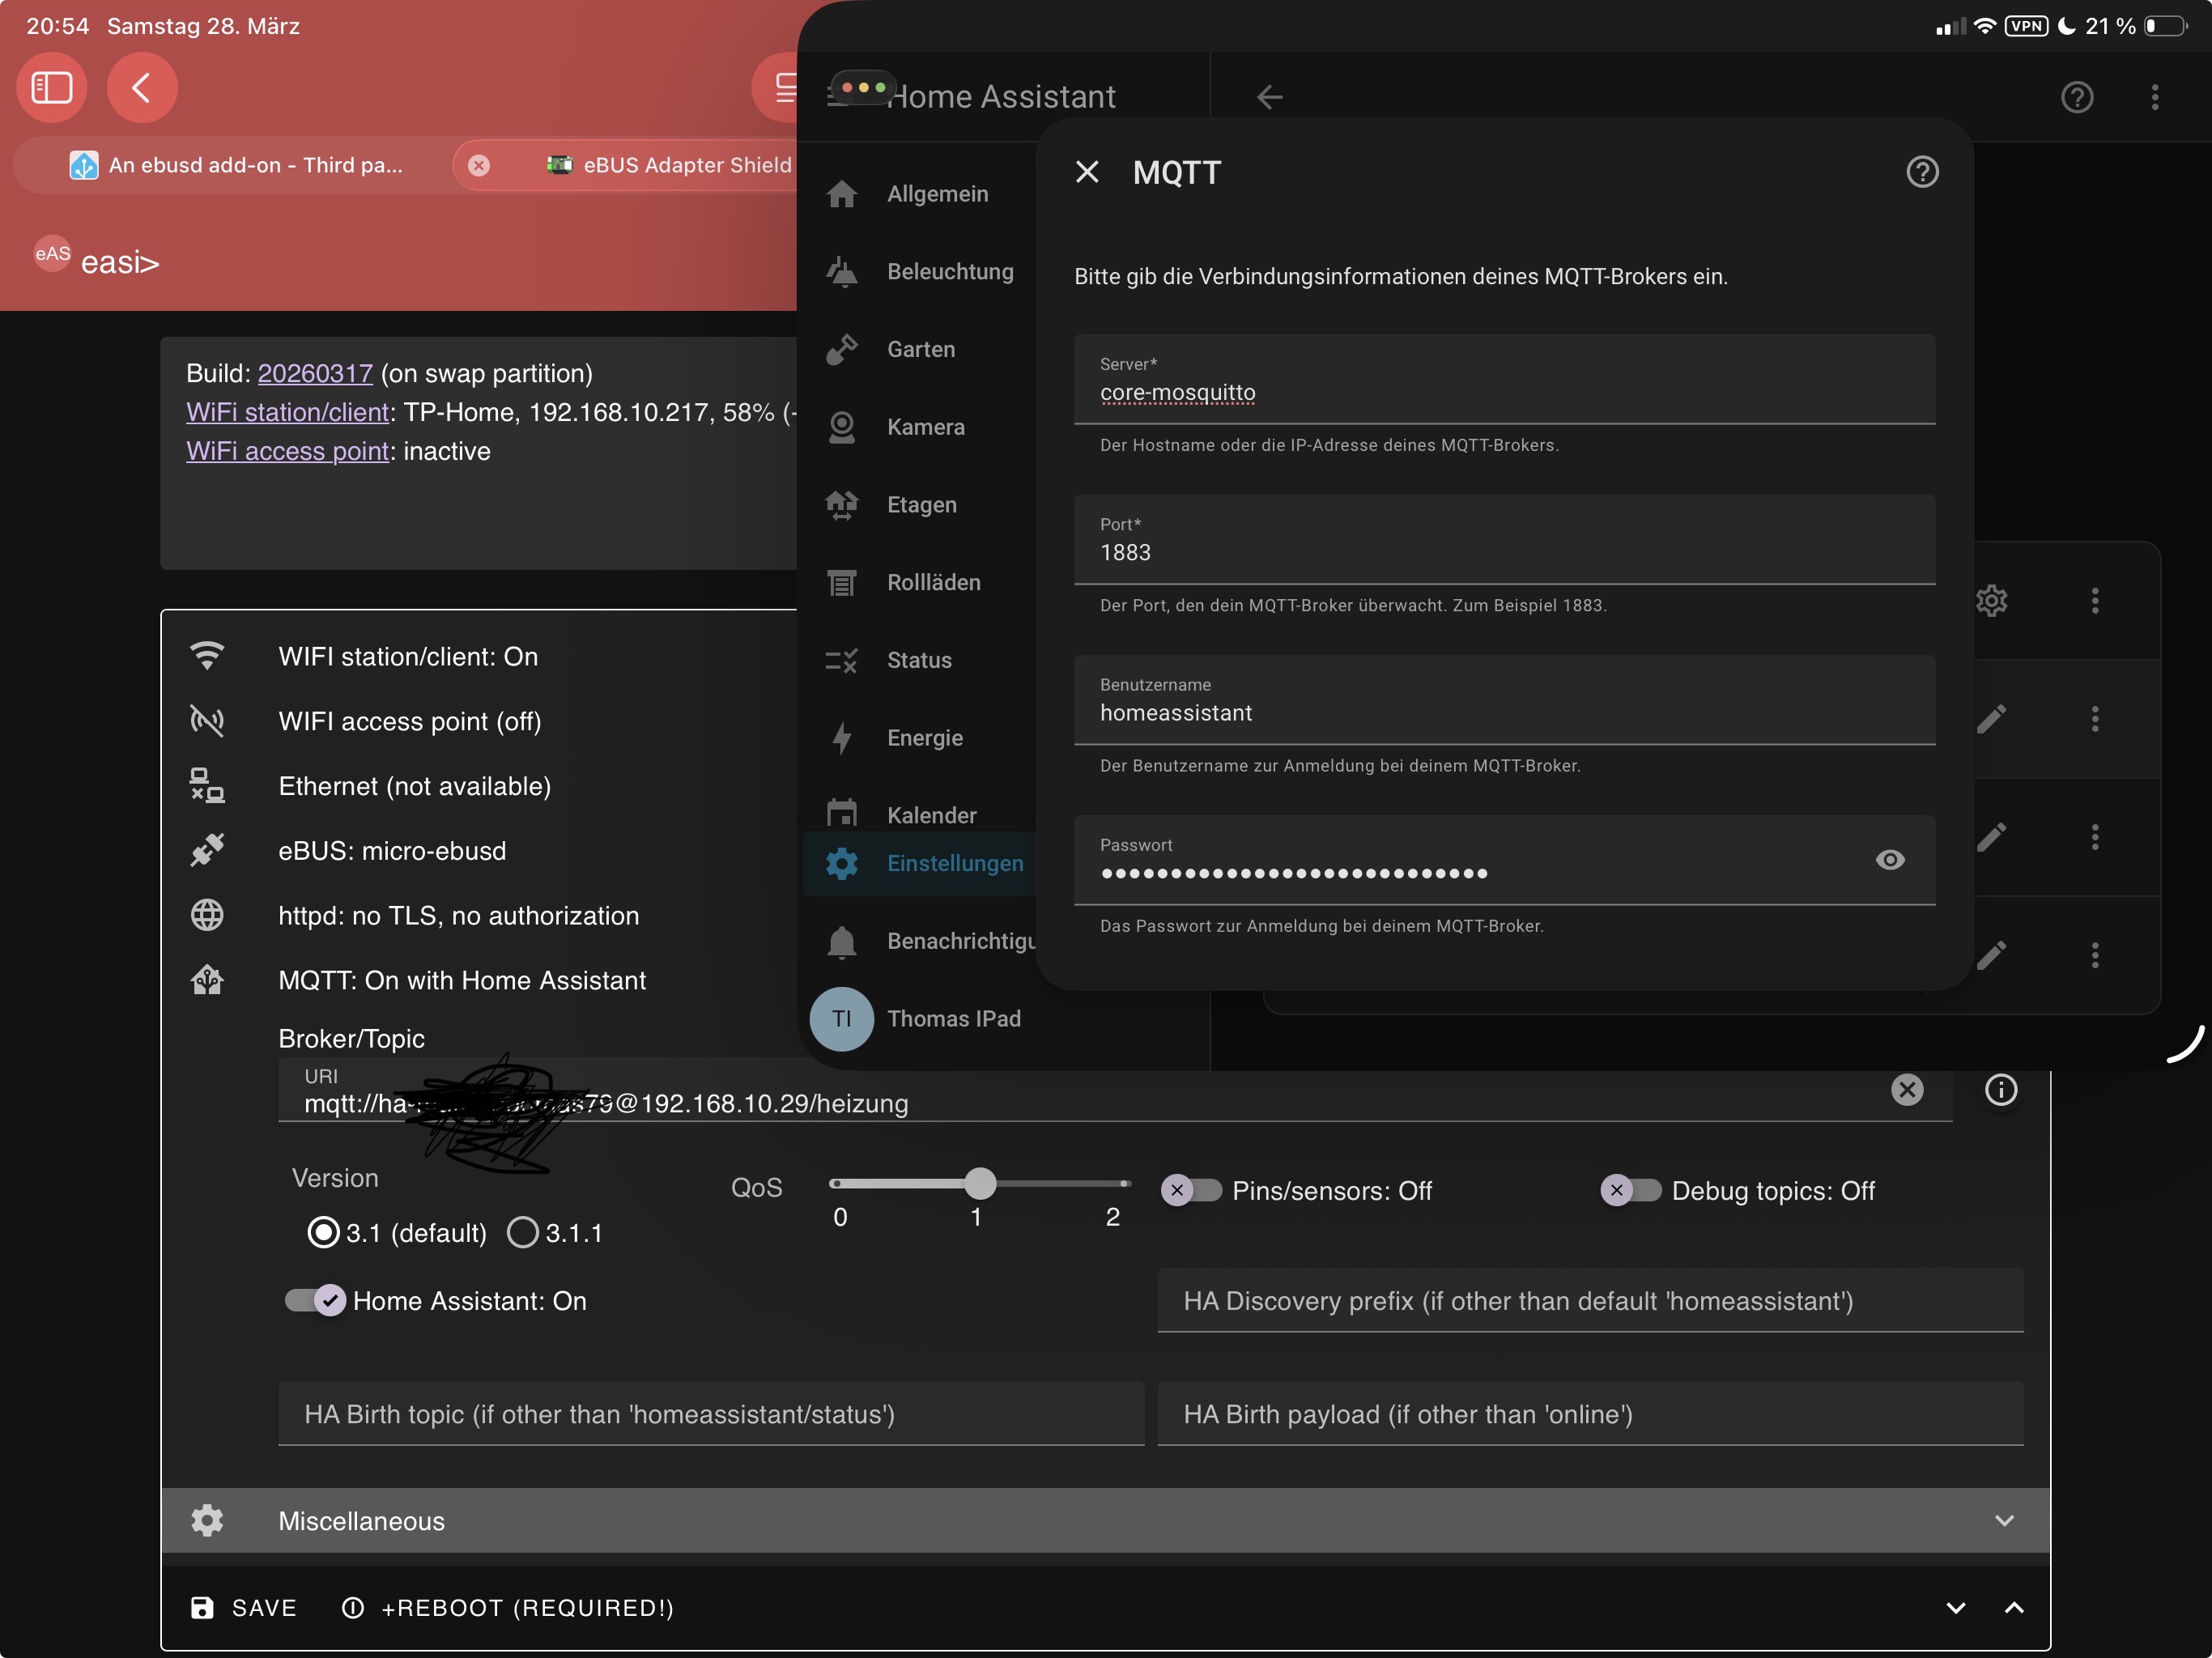The image size is (2212, 1658).
Task: Click the httpd globe icon
Action: click(207, 915)
